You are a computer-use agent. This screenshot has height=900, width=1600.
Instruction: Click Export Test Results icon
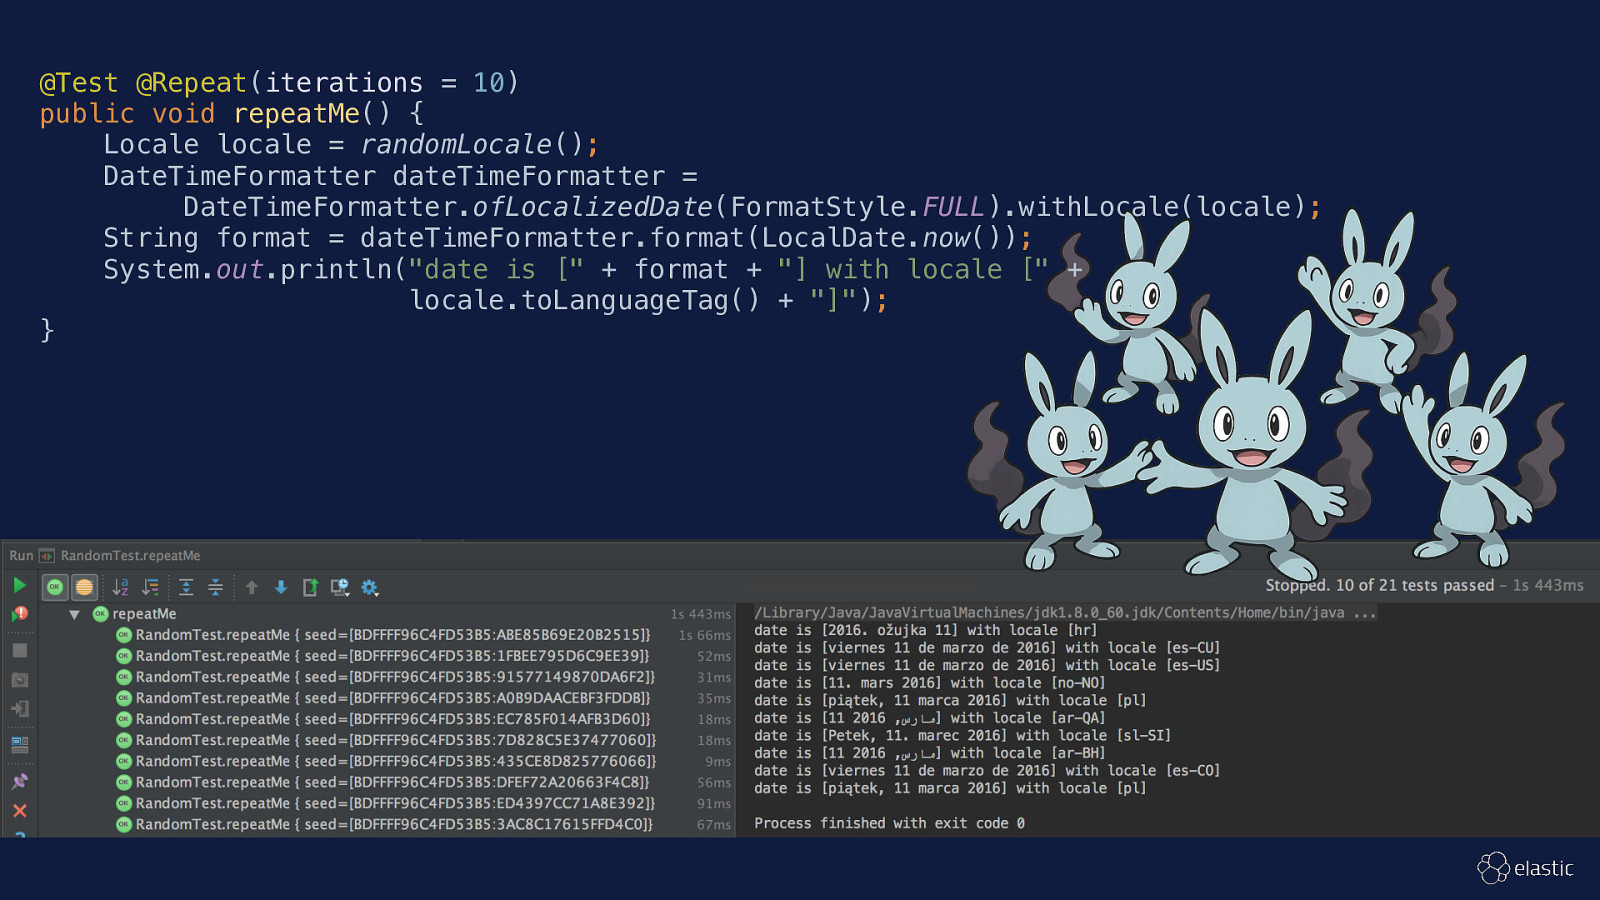pos(310,588)
